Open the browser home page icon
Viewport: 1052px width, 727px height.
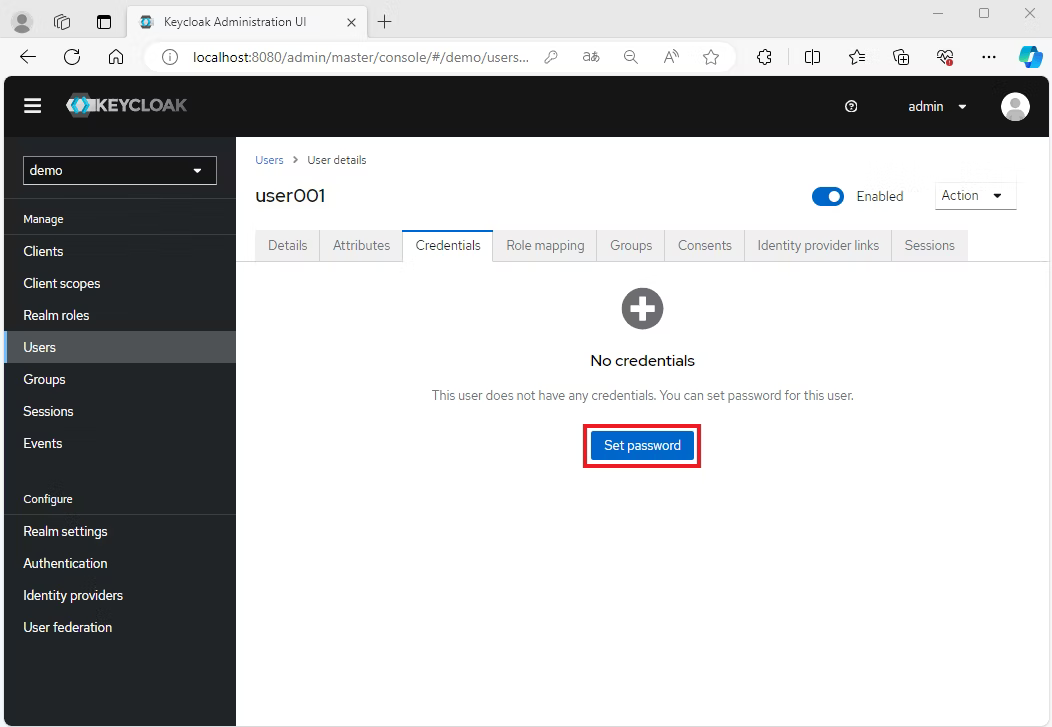116,57
